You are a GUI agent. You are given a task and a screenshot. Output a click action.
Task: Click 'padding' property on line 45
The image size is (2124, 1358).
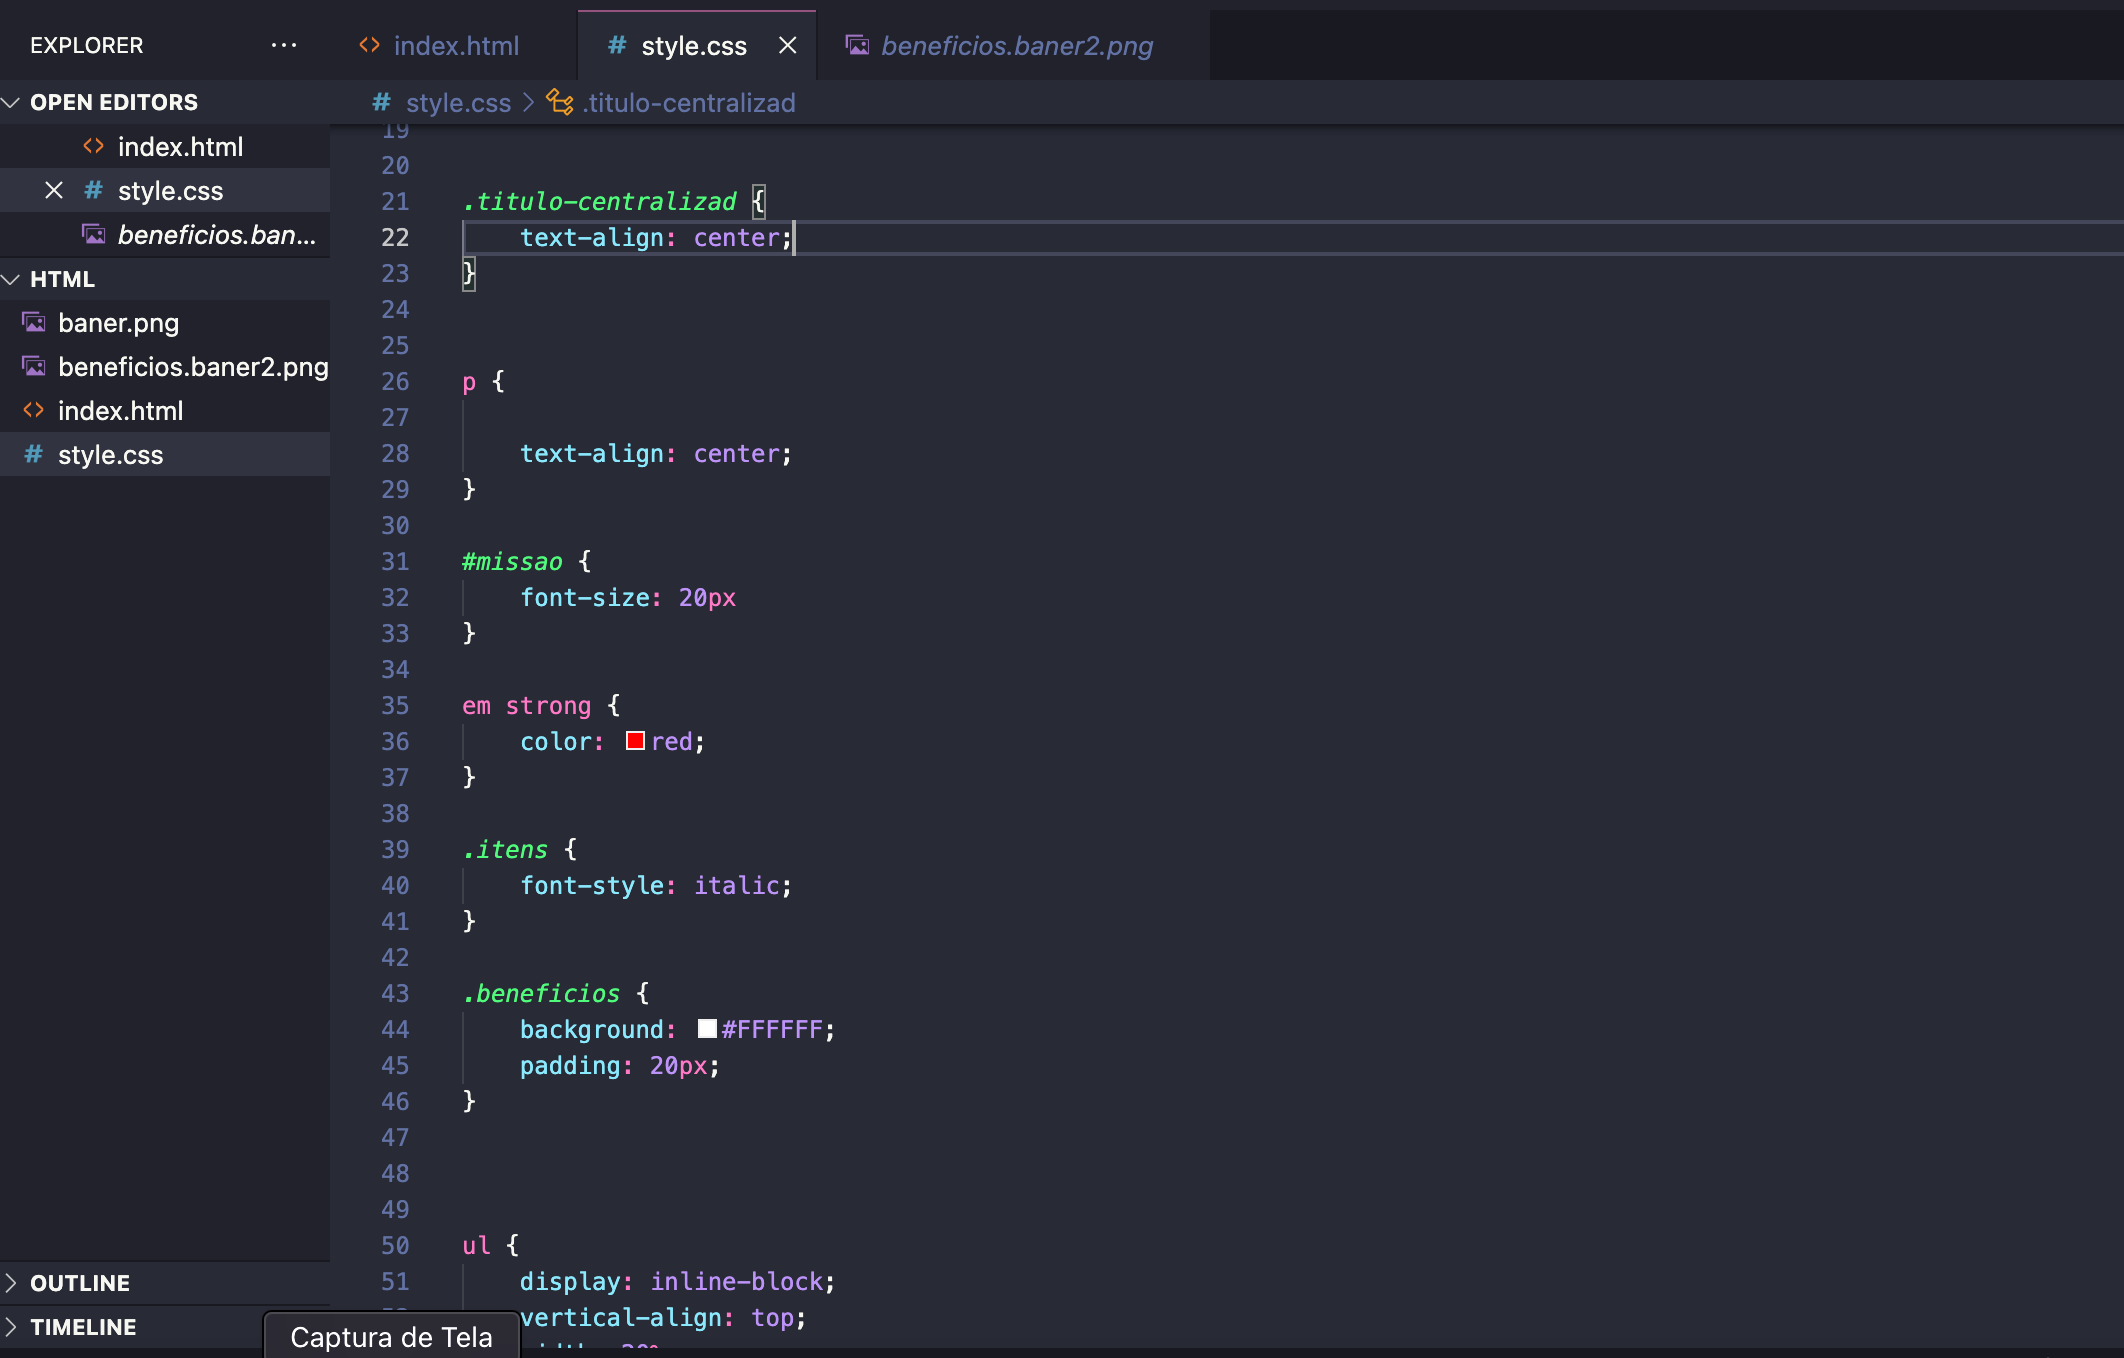(570, 1065)
